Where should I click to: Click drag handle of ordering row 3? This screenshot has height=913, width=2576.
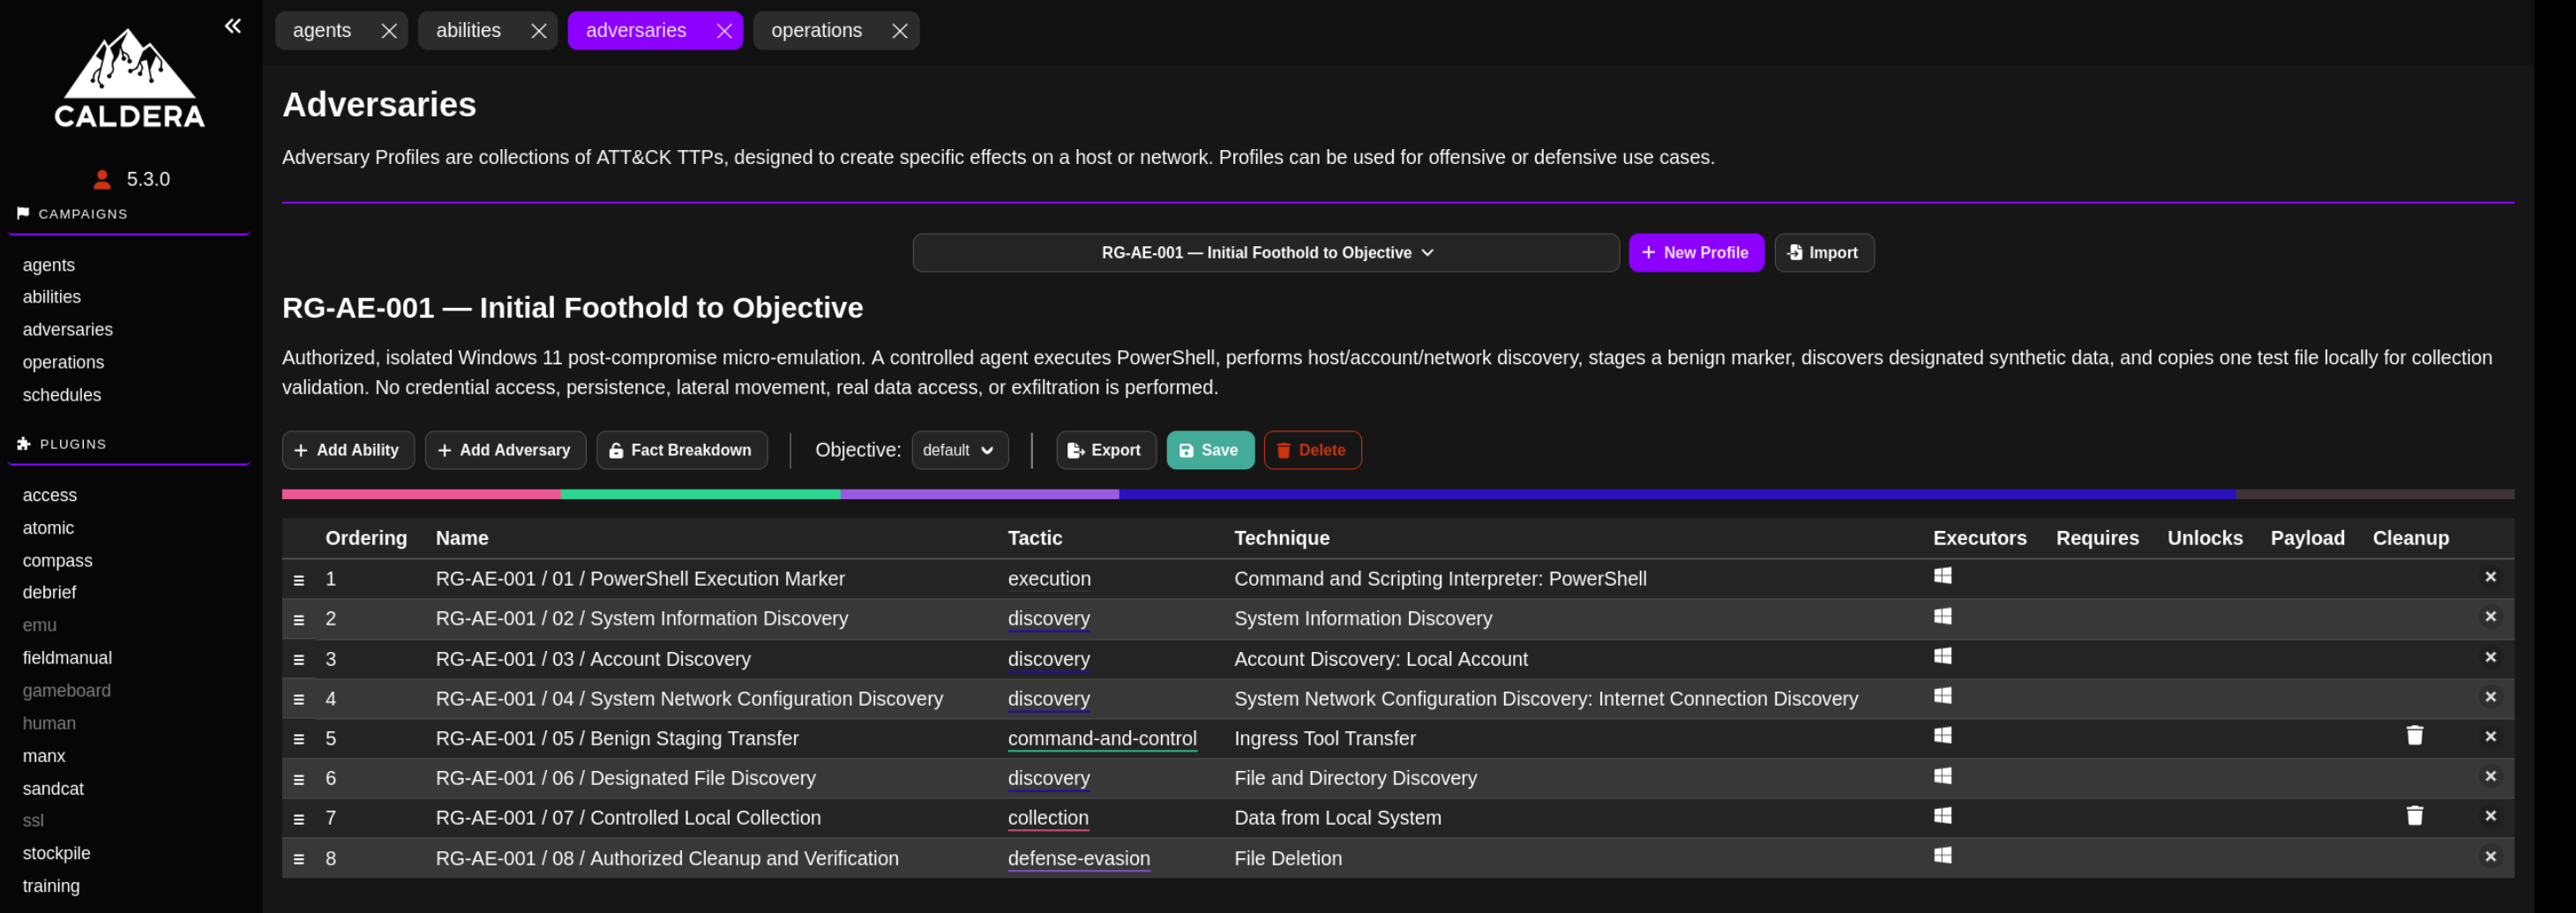298,660
